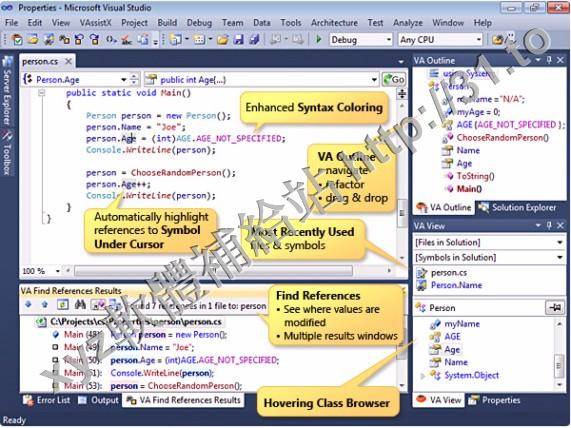Open the VAssistX menu

point(95,23)
